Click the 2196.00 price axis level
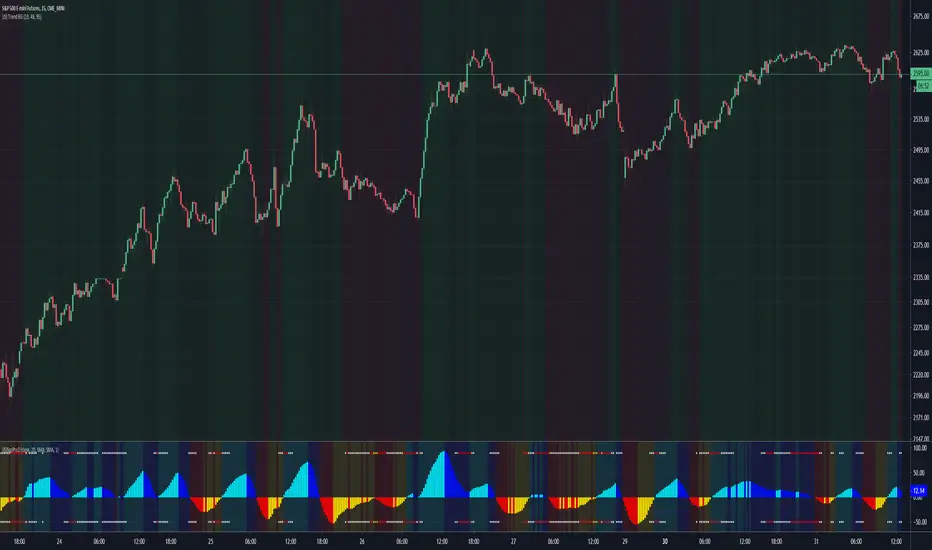 pyautogui.click(x=921, y=396)
